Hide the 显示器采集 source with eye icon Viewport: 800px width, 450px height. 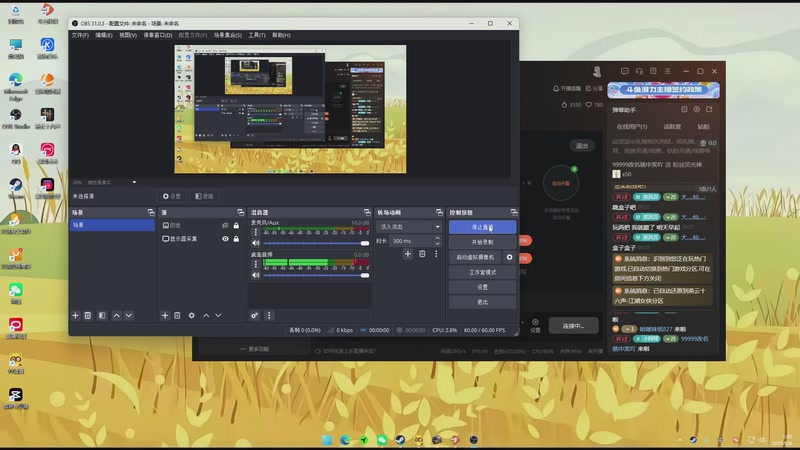tap(225, 239)
